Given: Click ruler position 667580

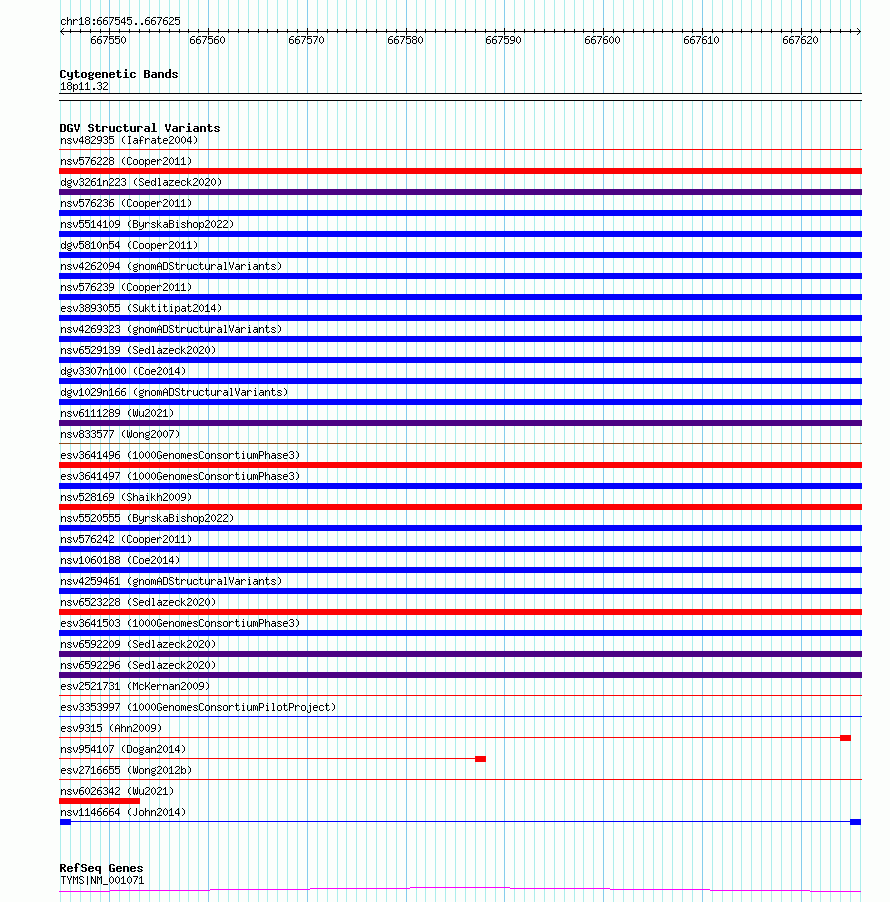Looking at the screenshot, I should (x=405, y=40).
